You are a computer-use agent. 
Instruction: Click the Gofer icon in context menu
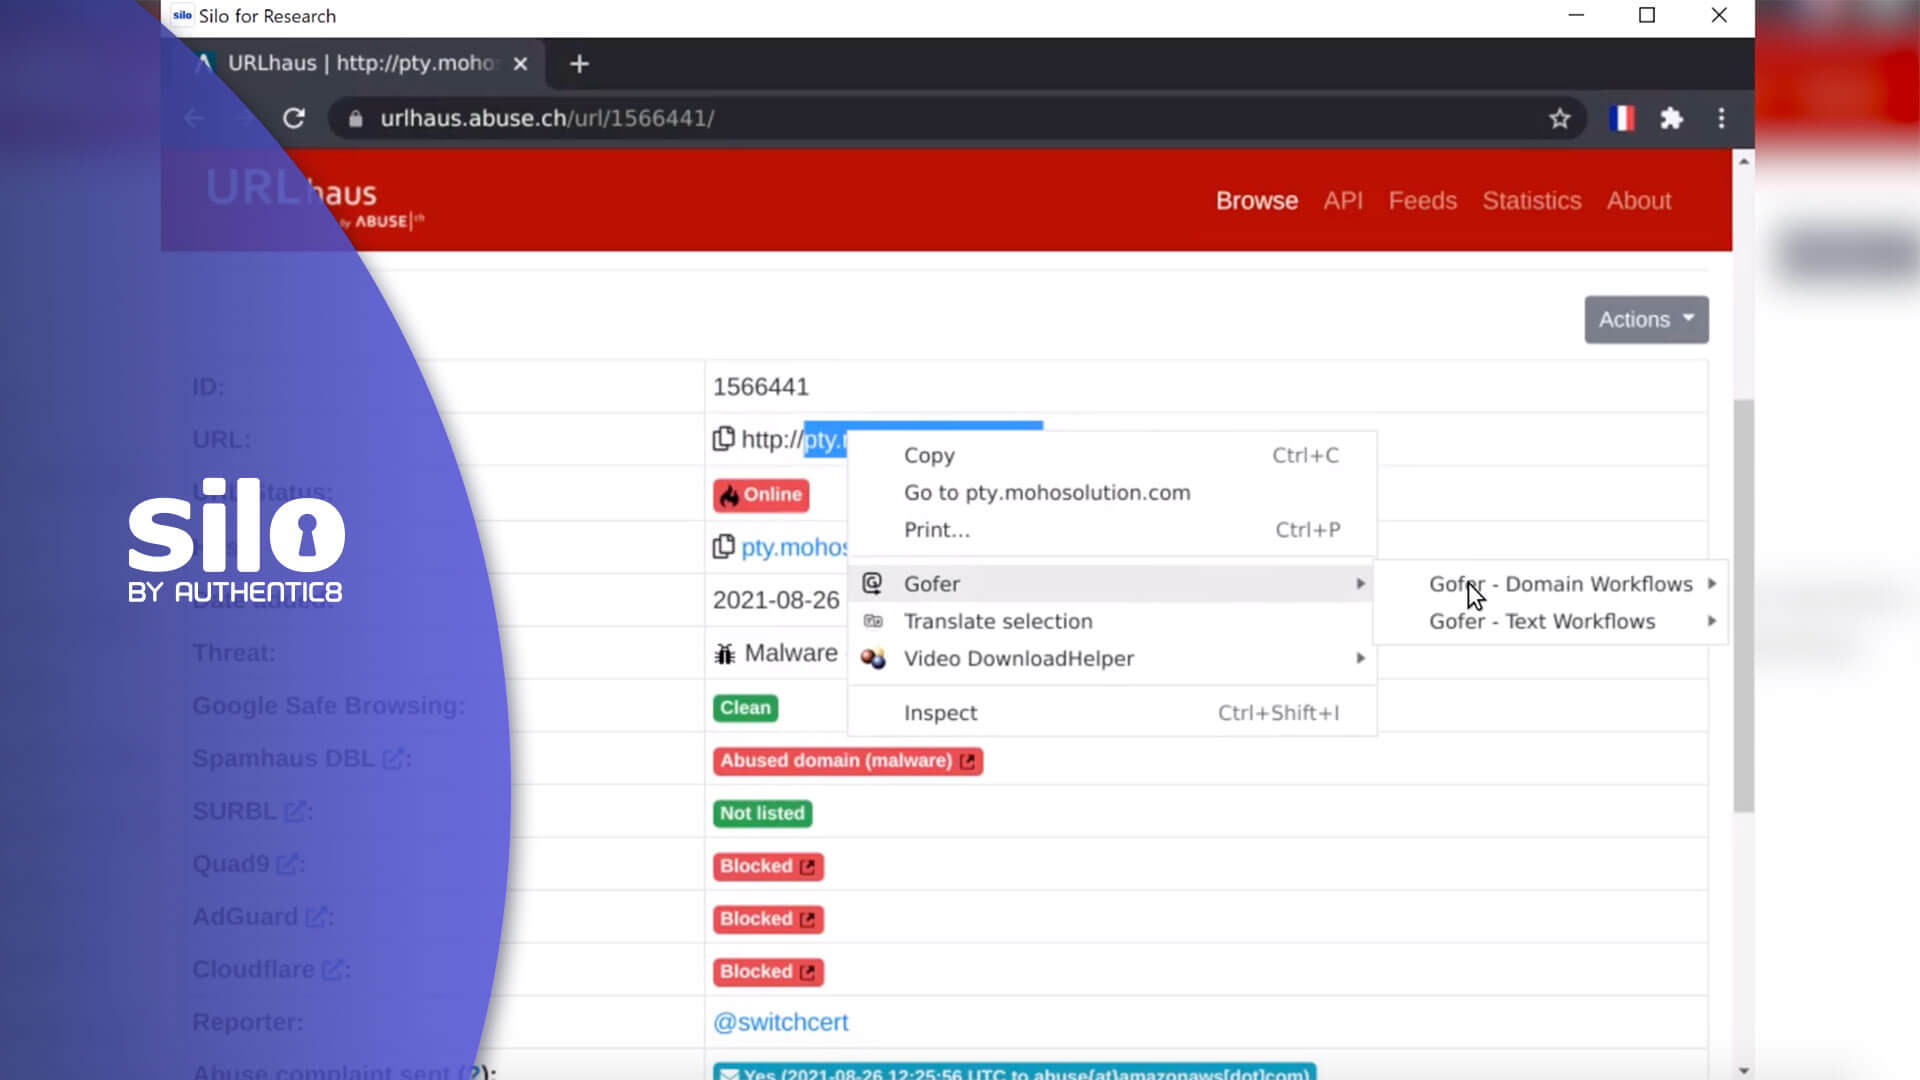click(x=872, y=583)
